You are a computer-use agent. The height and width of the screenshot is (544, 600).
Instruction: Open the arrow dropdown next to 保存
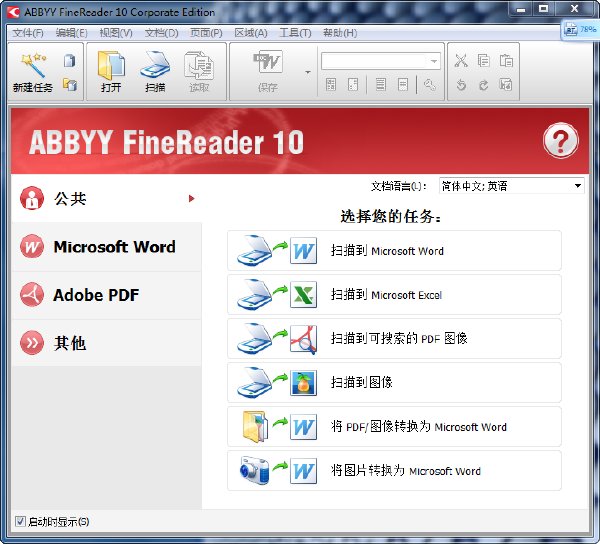tap(308, 72)
